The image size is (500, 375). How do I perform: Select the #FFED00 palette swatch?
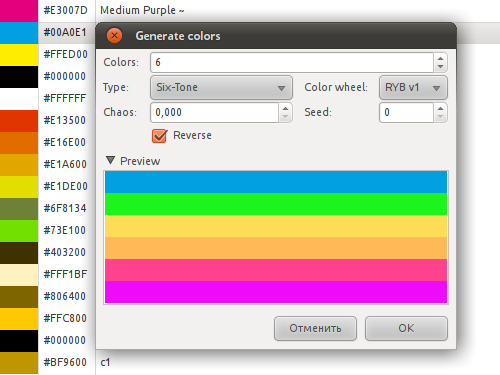click(x=19, y=55)
